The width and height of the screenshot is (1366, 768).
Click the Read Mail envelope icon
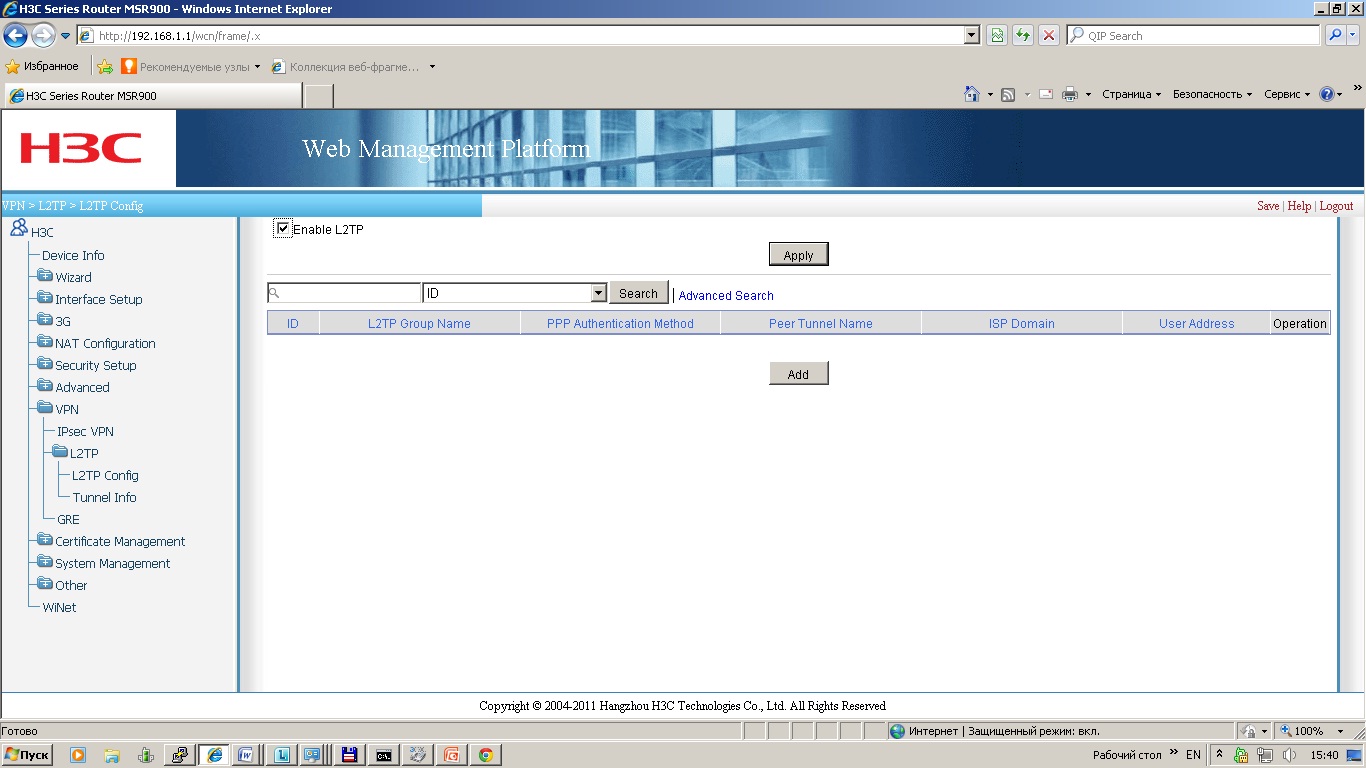[x=1046, y=95]
